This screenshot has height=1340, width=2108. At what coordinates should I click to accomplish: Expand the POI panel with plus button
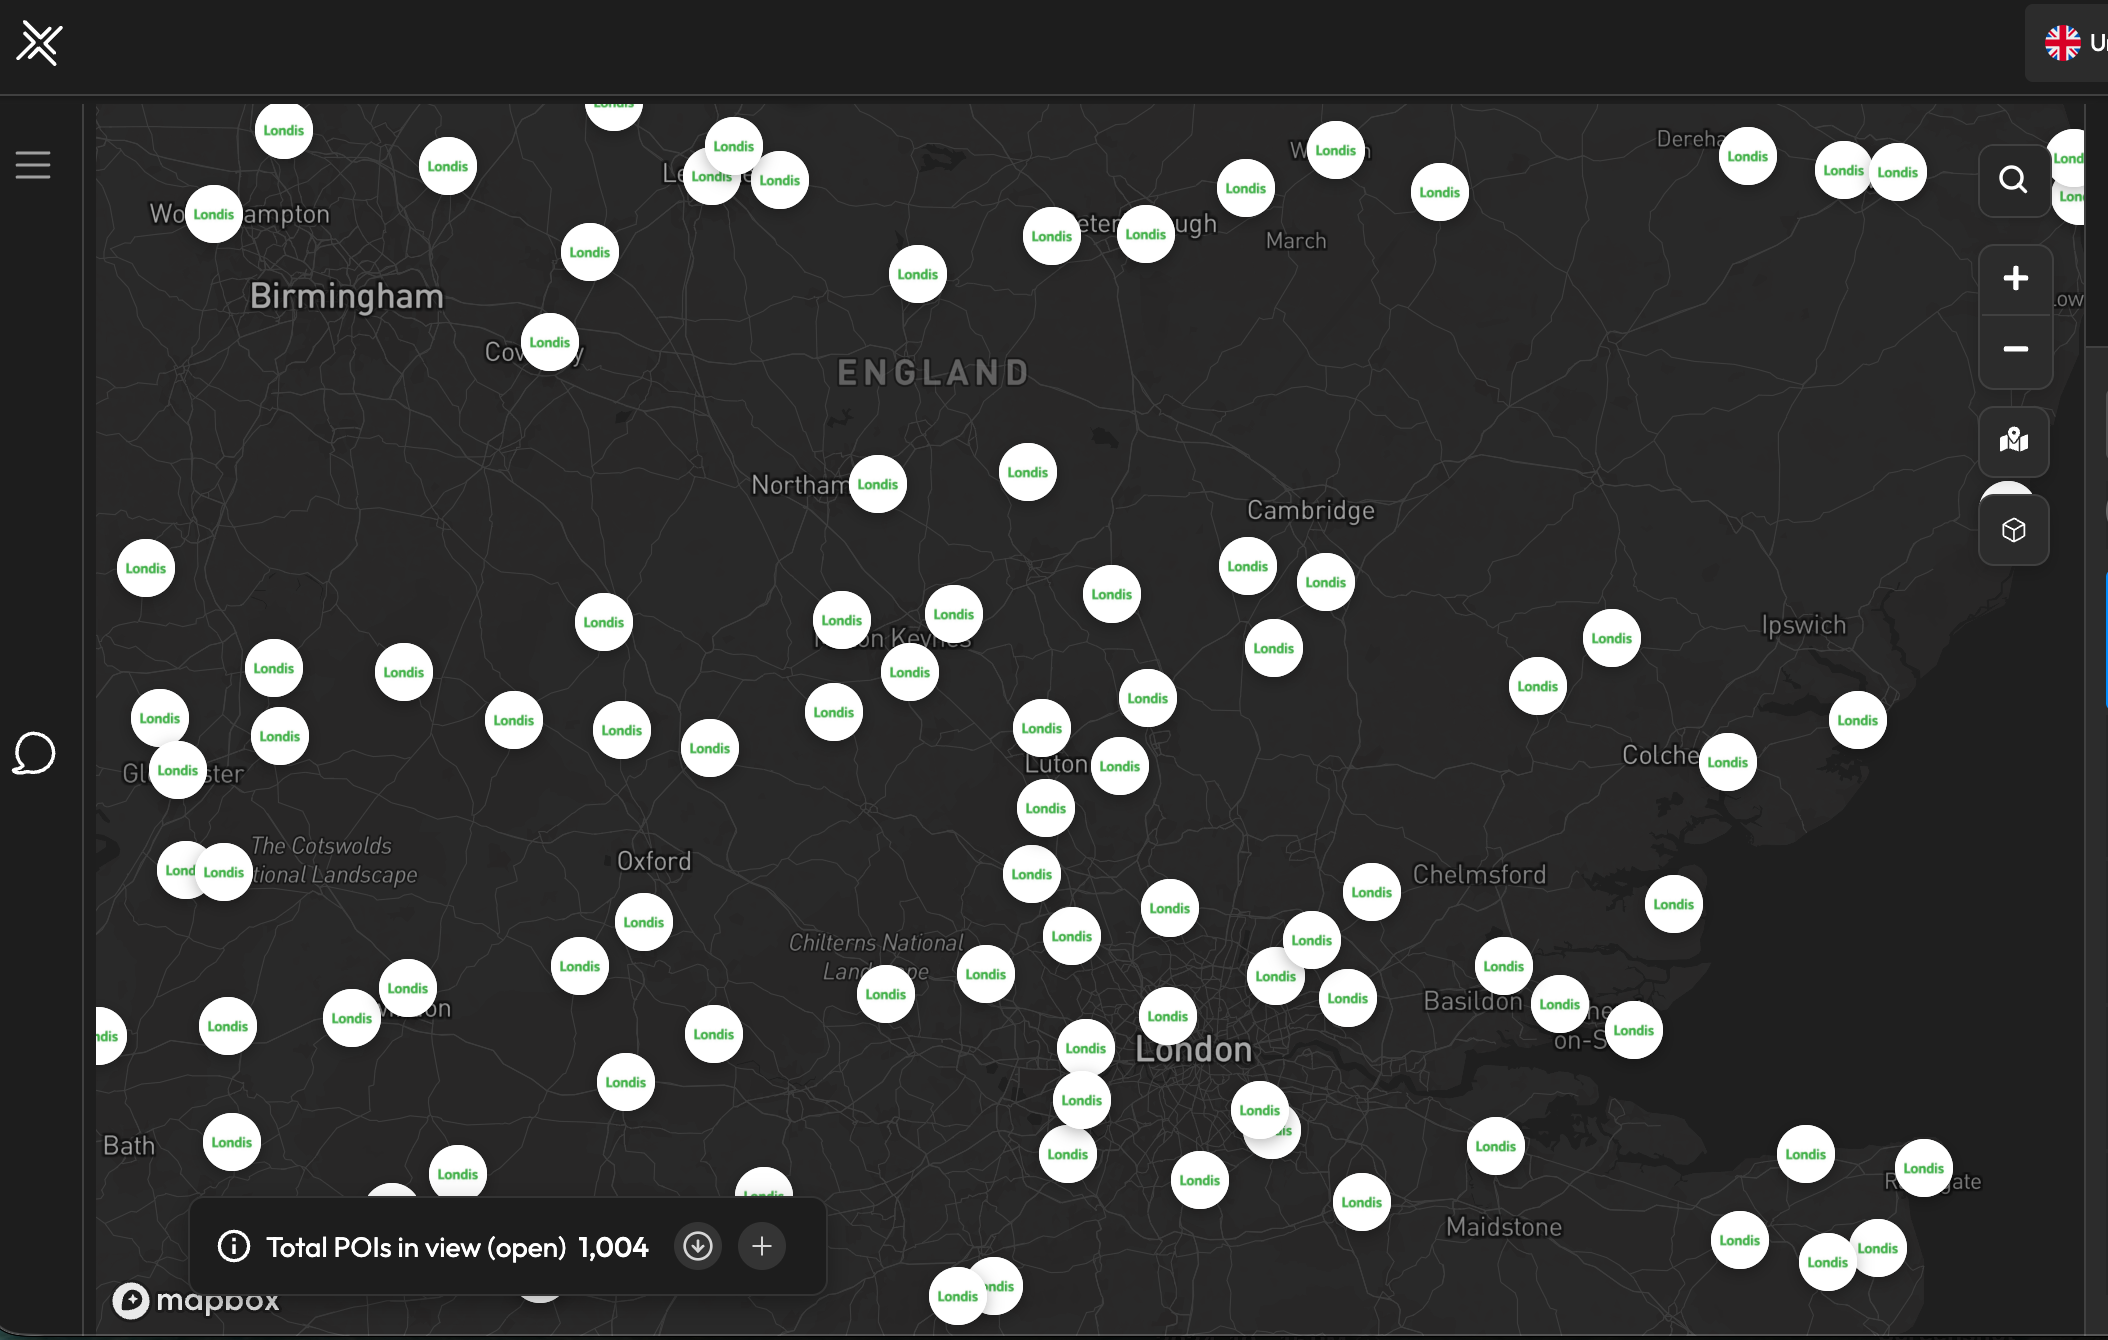[x=762, y=1246]
